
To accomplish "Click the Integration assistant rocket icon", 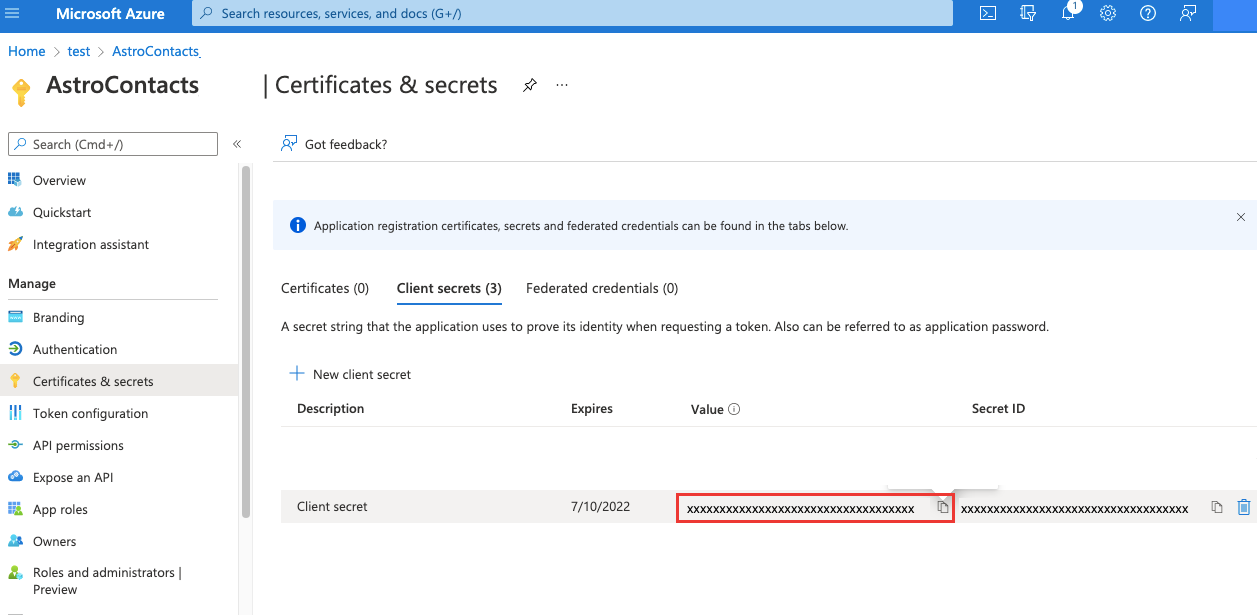I will [15, 244].
